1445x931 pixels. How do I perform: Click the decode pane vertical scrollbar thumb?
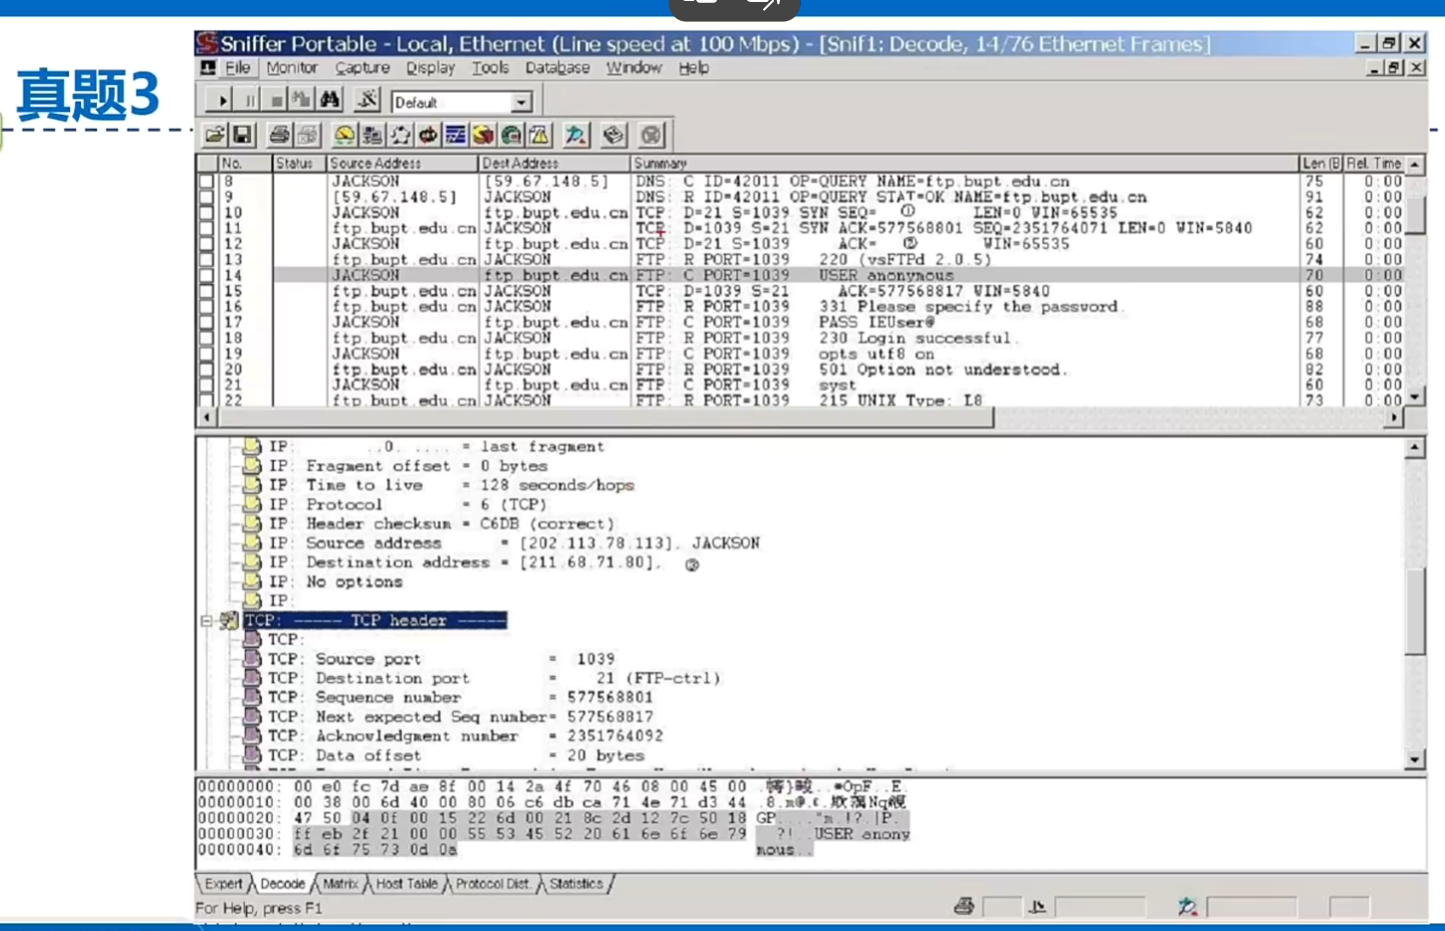[x=1415, y=613]
